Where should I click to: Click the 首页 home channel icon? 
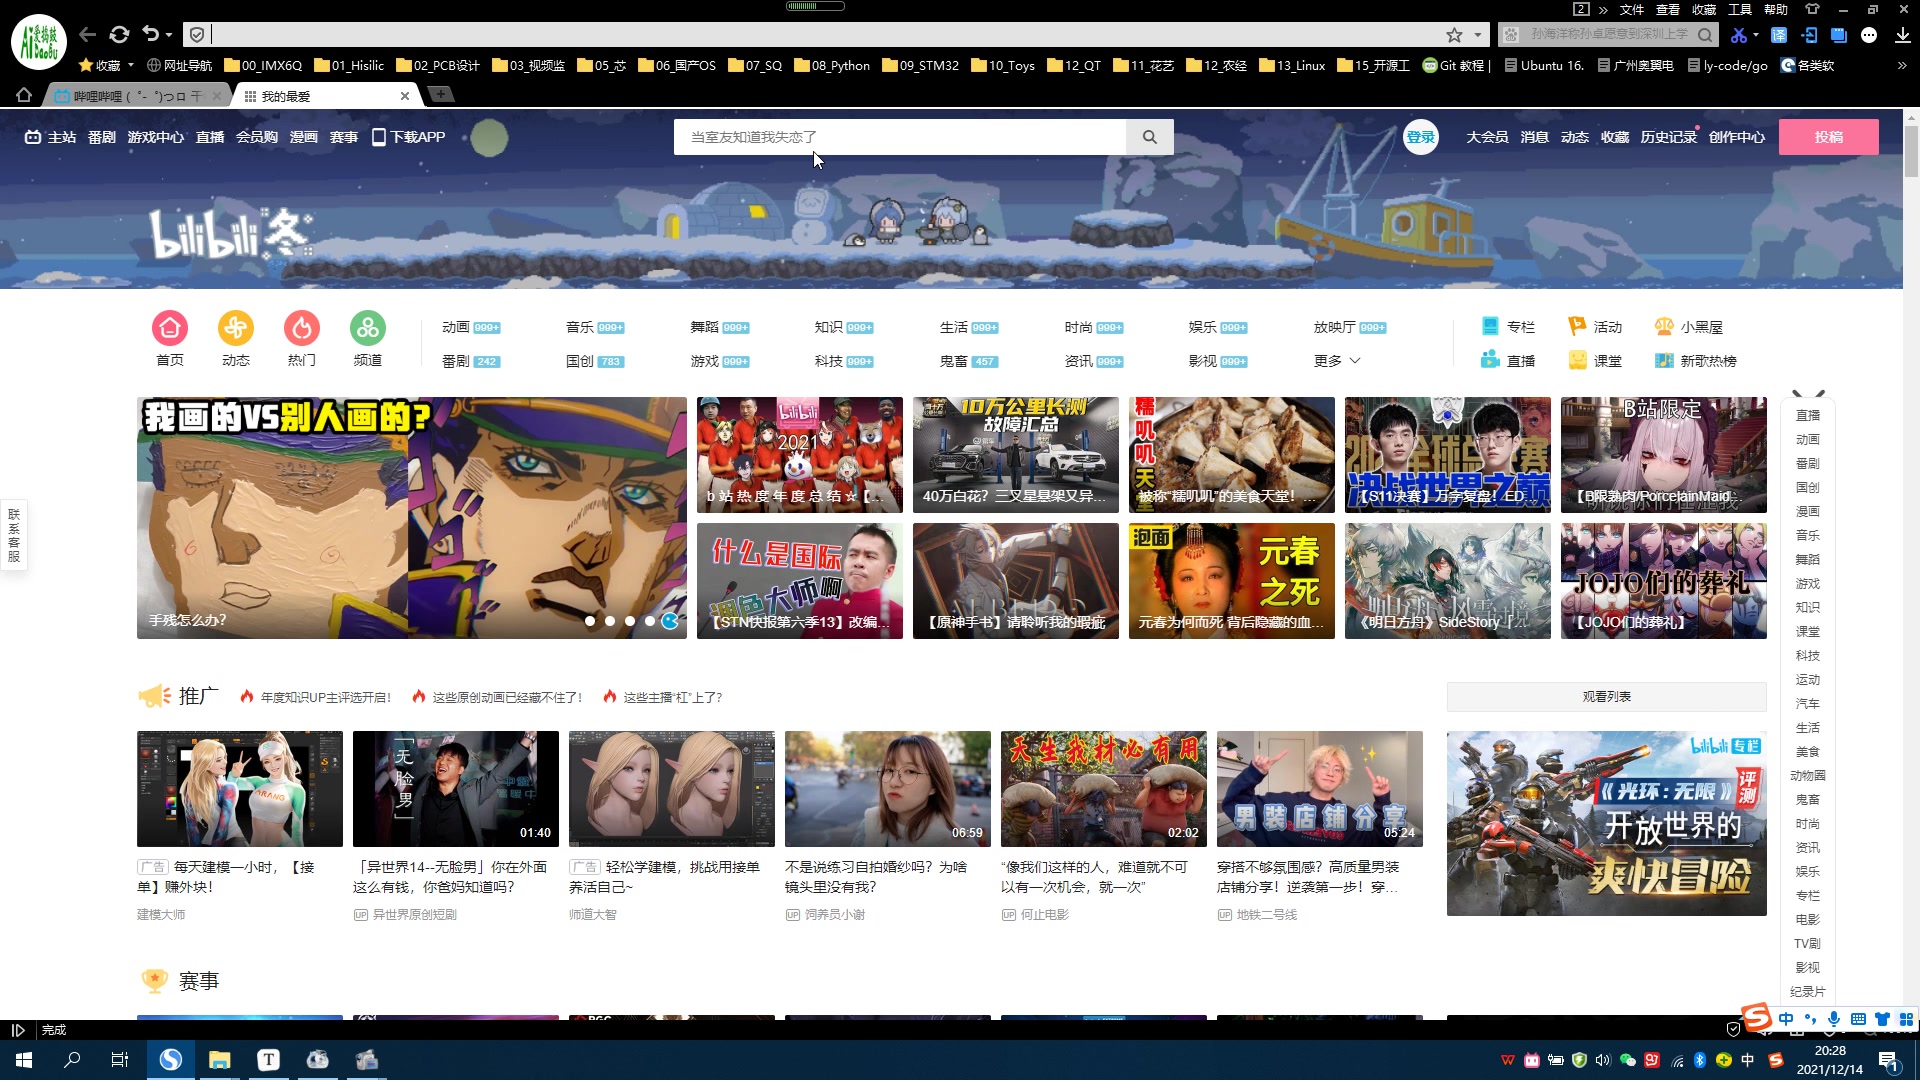(x=170, y=328)
